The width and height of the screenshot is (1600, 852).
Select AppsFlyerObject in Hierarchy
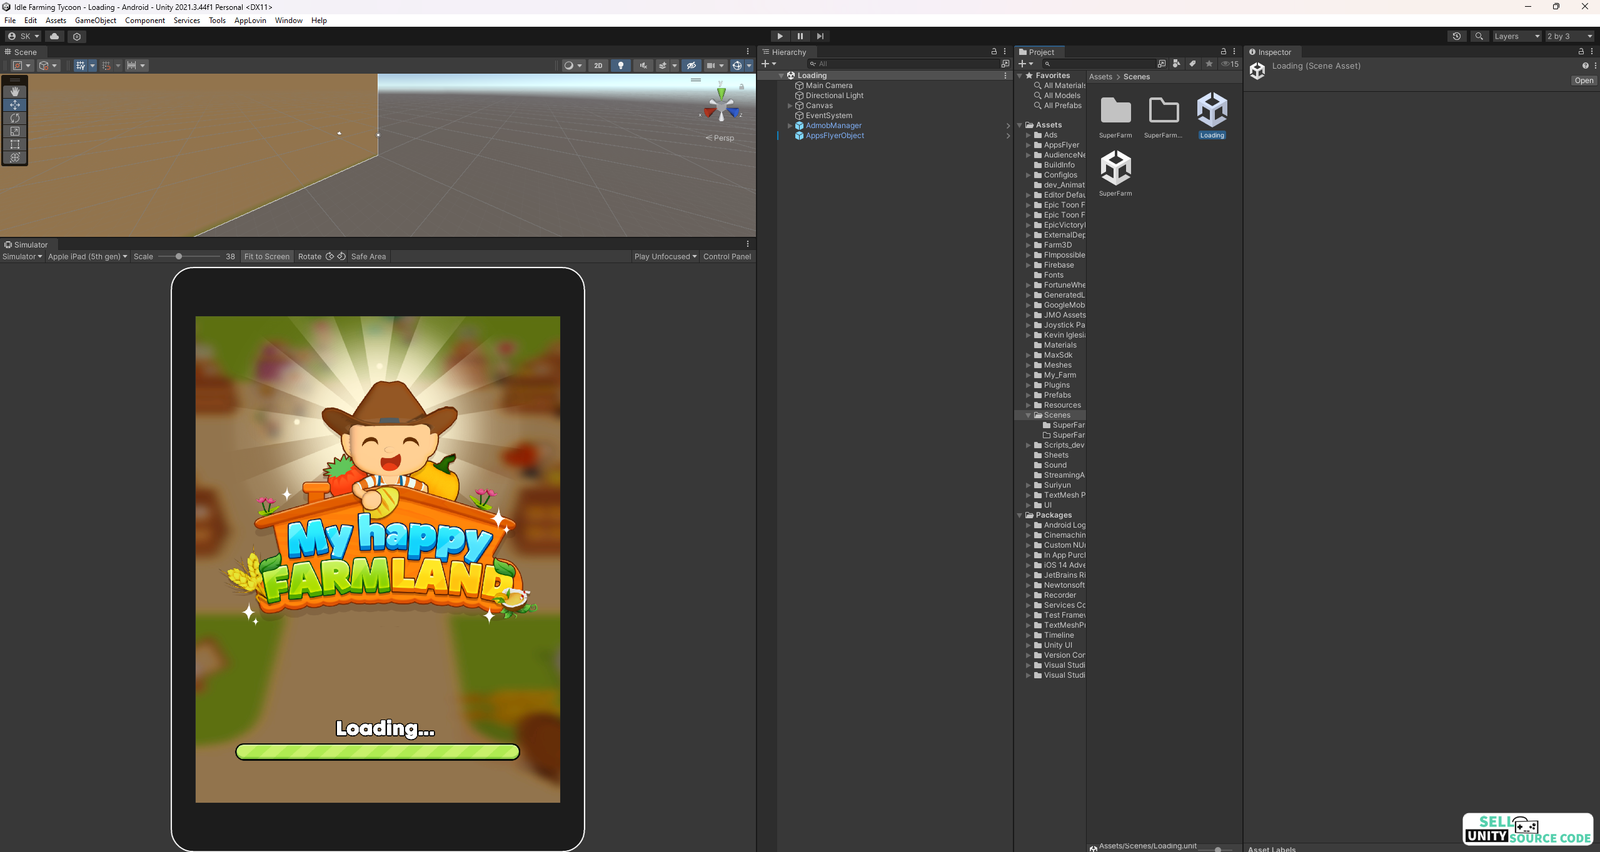pos(835,135)
